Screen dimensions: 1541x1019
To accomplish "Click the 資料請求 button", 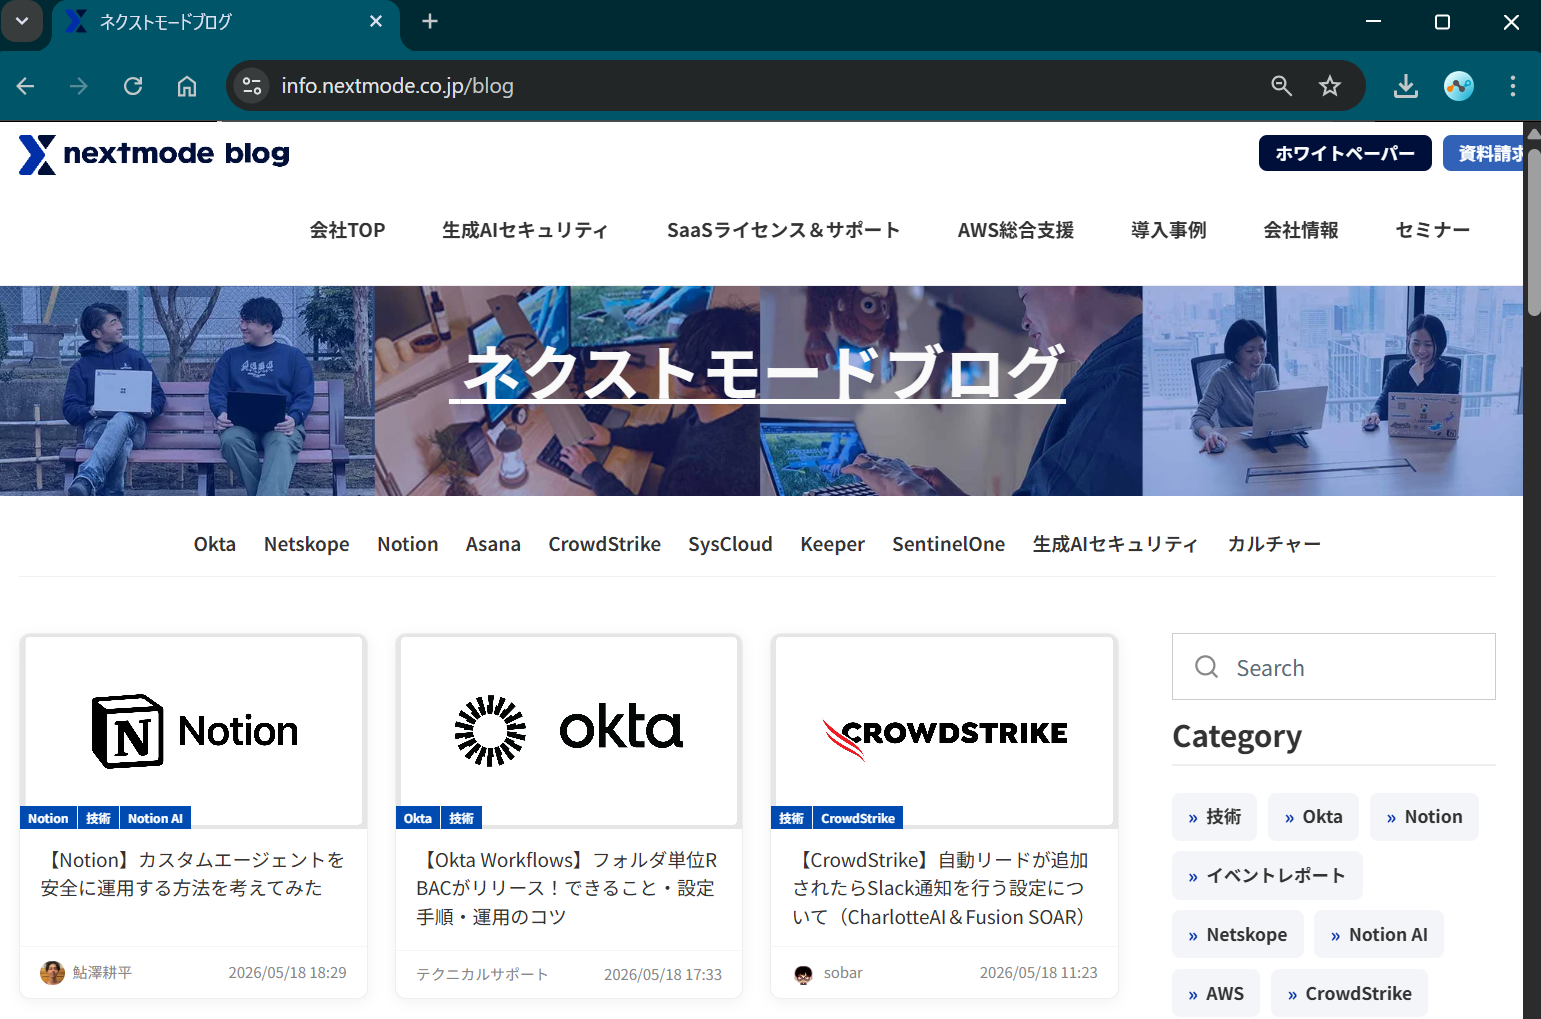I will click(x=1484, y=153).
